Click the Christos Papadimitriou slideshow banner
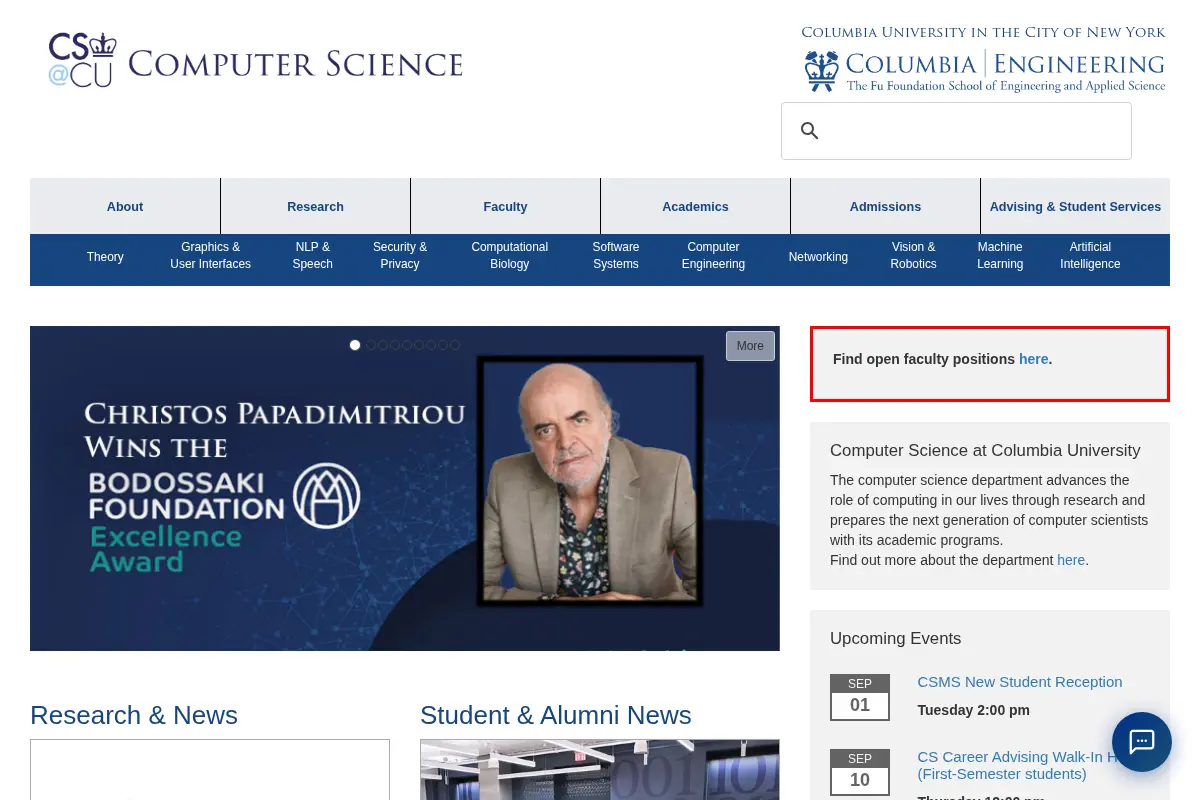The height and width of the screenshot is (800, 1200). [405, 488]
